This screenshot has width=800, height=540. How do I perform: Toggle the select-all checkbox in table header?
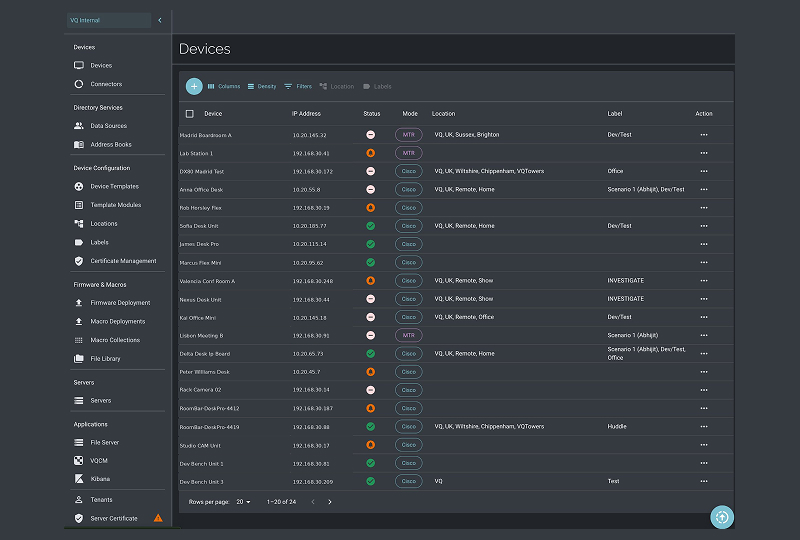click(x=190, y=114)
